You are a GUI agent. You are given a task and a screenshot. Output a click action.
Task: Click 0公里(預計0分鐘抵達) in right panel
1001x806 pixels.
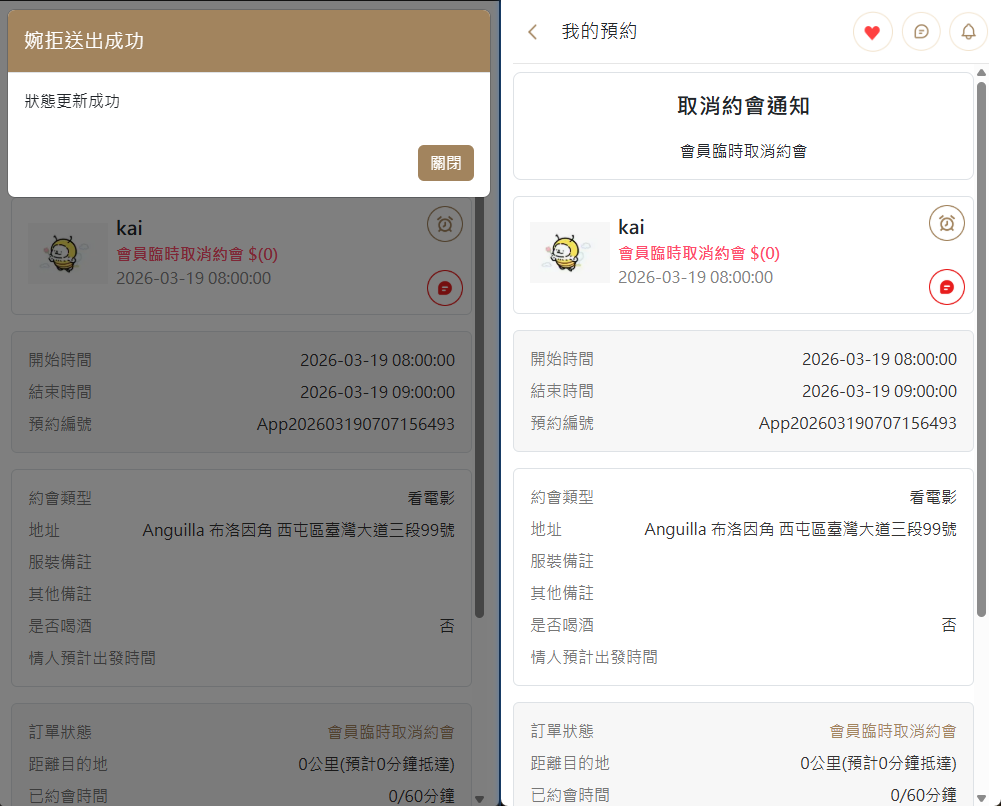point(878,763)
